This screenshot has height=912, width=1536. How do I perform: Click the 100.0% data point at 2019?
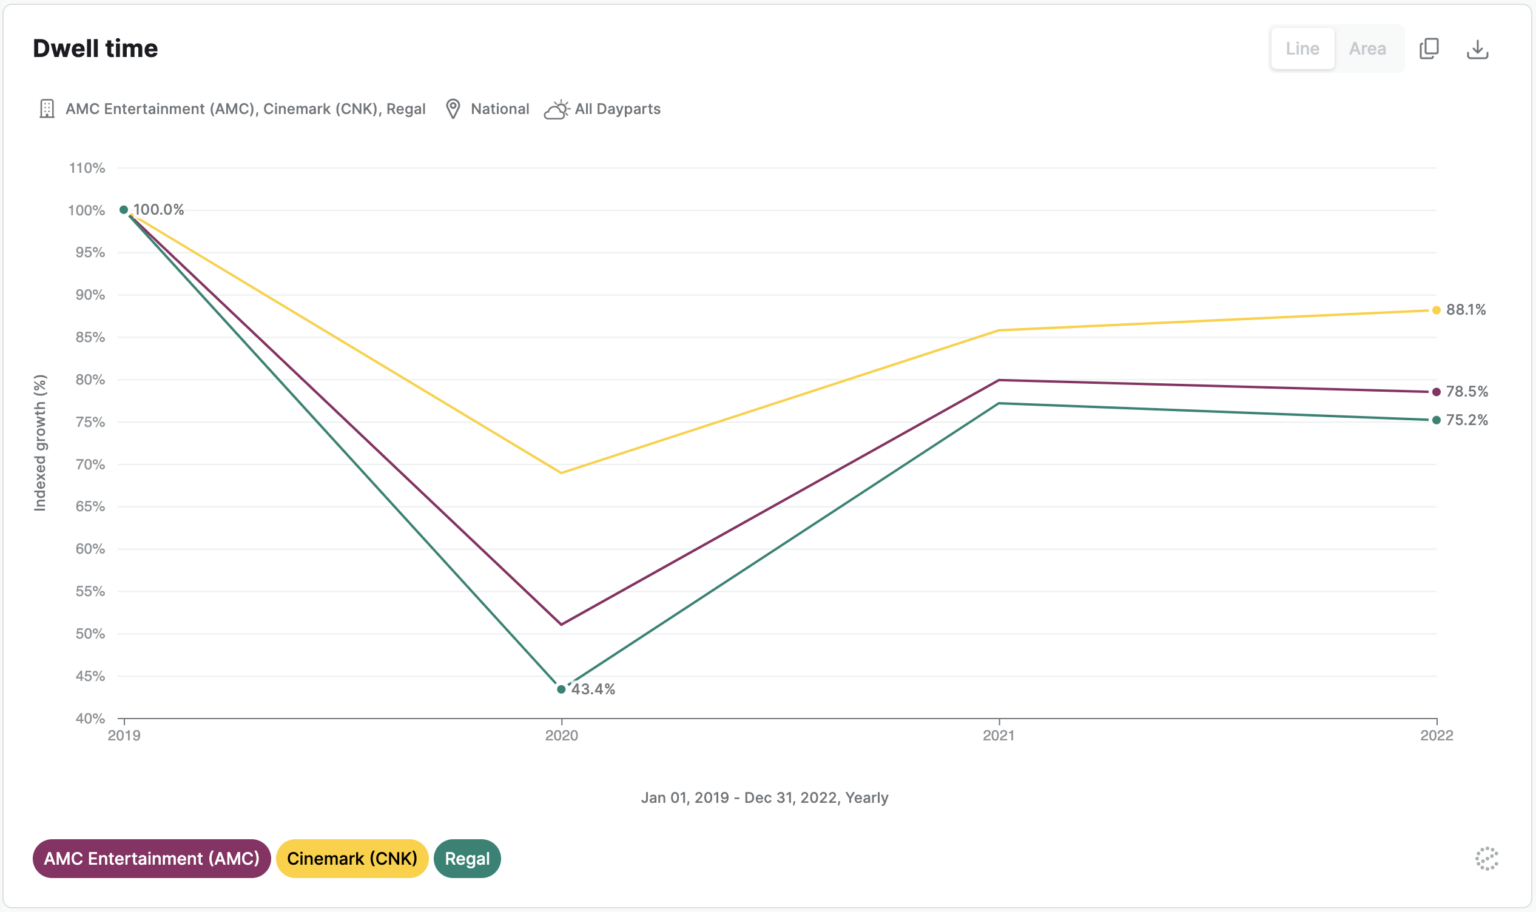(124, 210)
